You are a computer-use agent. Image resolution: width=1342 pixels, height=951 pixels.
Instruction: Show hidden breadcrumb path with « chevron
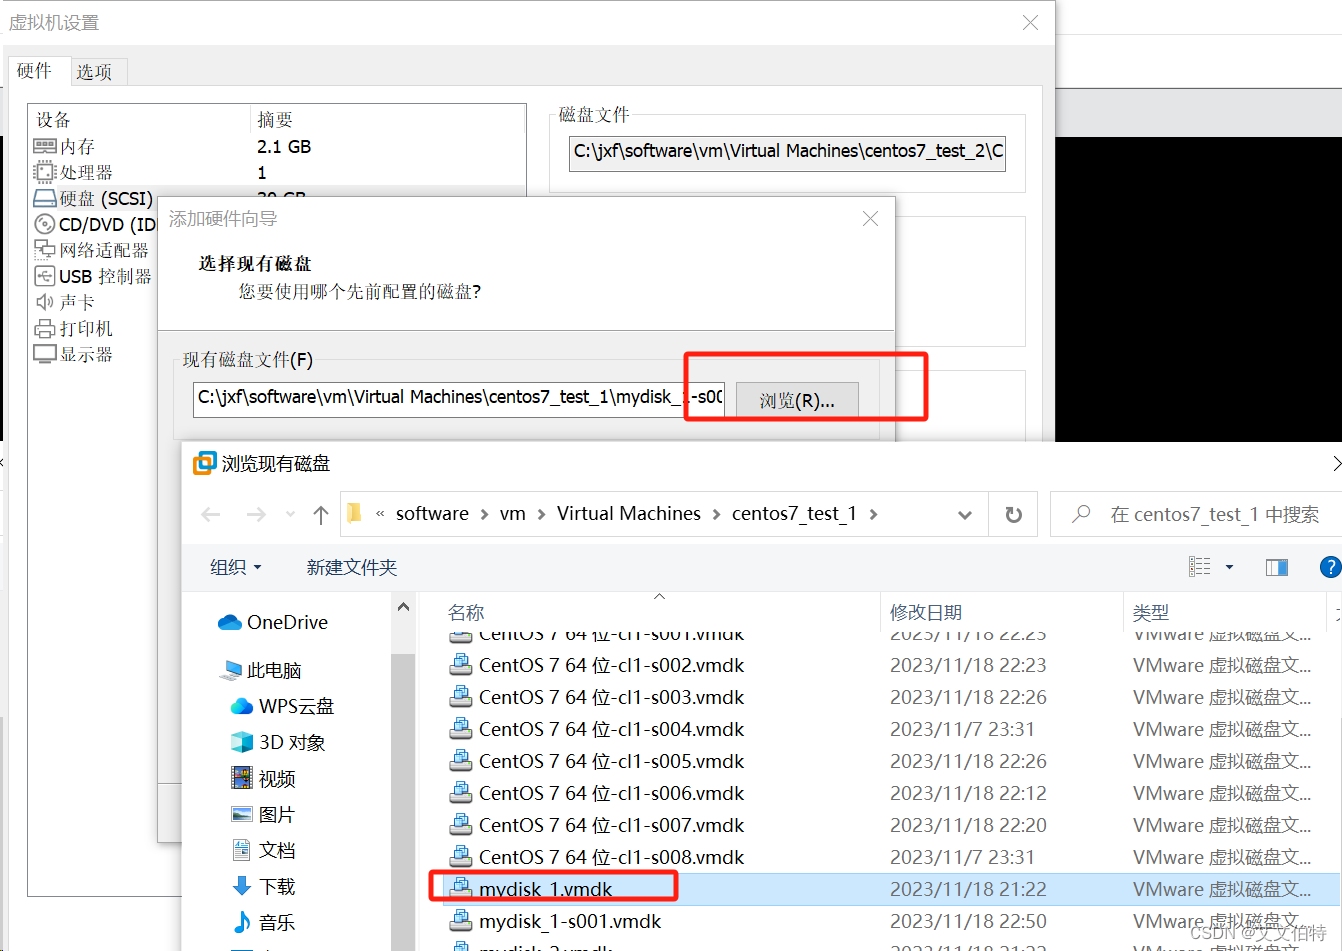point(380,514)
